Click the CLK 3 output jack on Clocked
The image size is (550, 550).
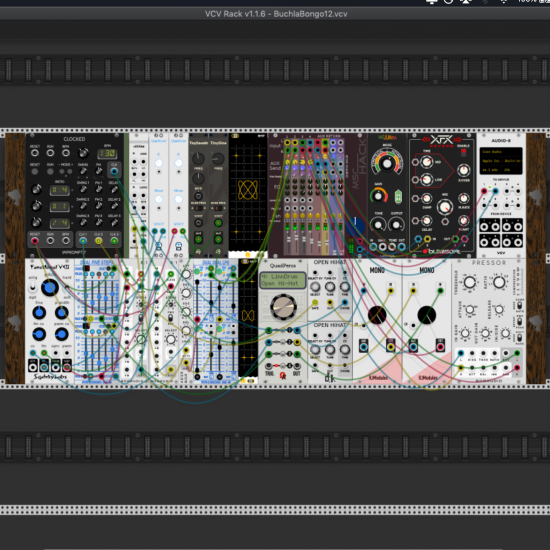click(x=114, y=241)
